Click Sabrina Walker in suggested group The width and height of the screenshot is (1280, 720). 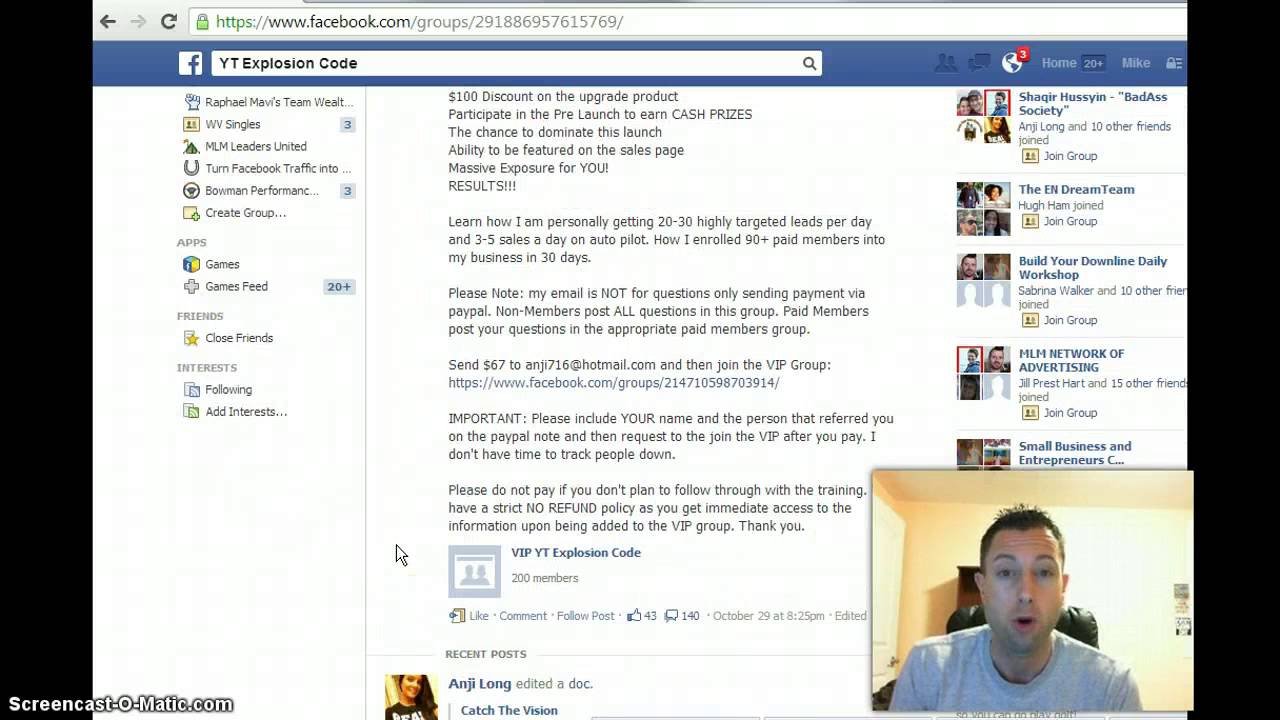pyautogui.click(x=1056, y=291)
